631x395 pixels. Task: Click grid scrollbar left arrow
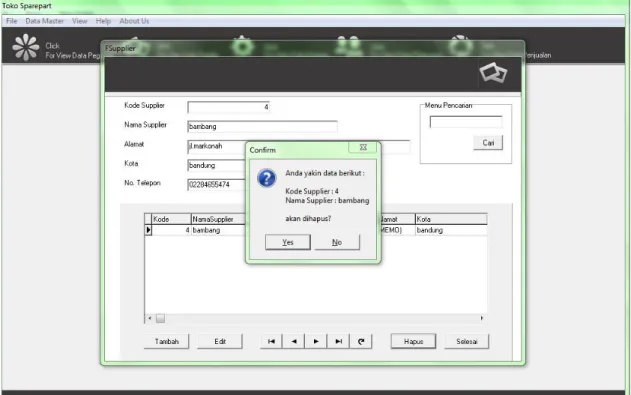point(150,319)
